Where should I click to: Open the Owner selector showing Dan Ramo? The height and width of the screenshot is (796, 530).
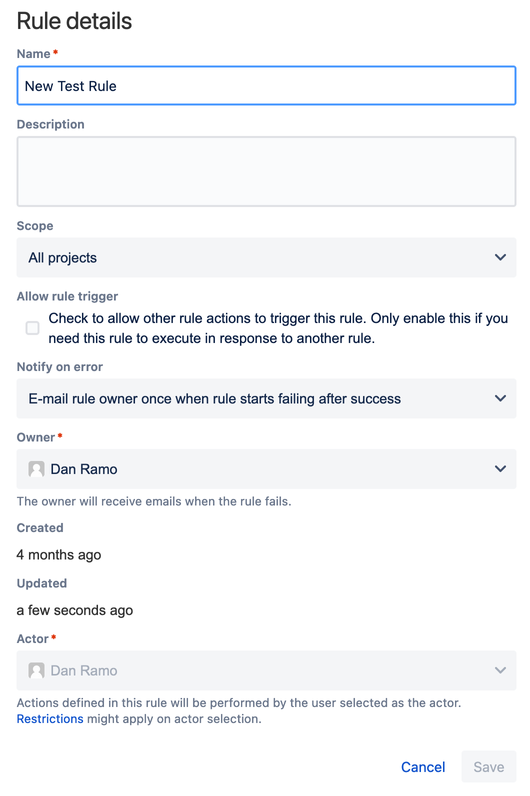coord(267,469)
